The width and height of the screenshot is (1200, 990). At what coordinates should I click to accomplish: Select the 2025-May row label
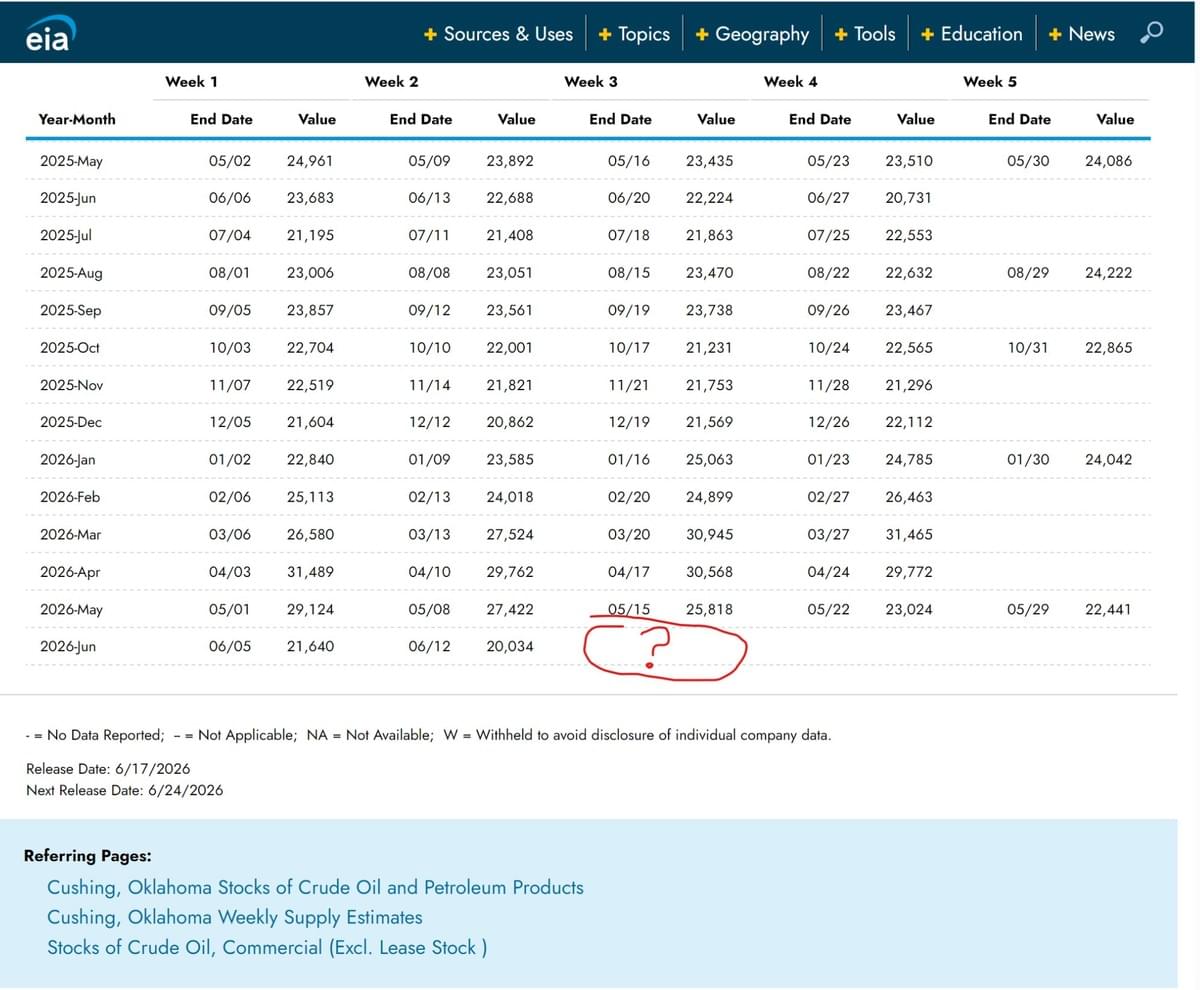pyautogui.click(x=71, y=160)
